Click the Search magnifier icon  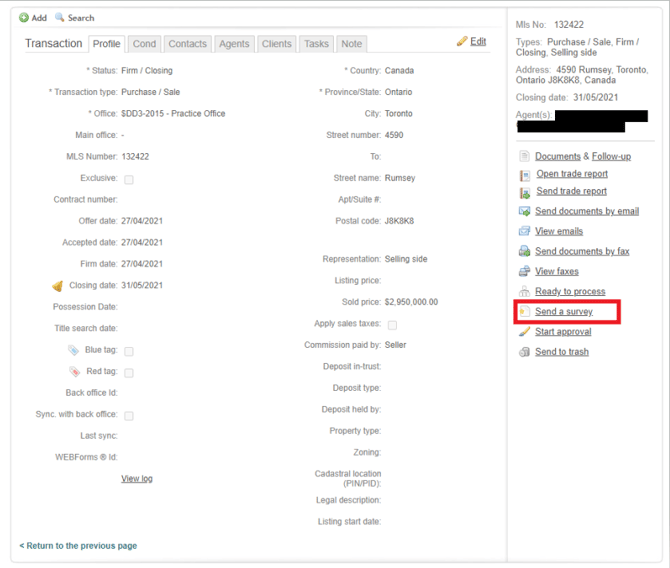tap(59, 18)
